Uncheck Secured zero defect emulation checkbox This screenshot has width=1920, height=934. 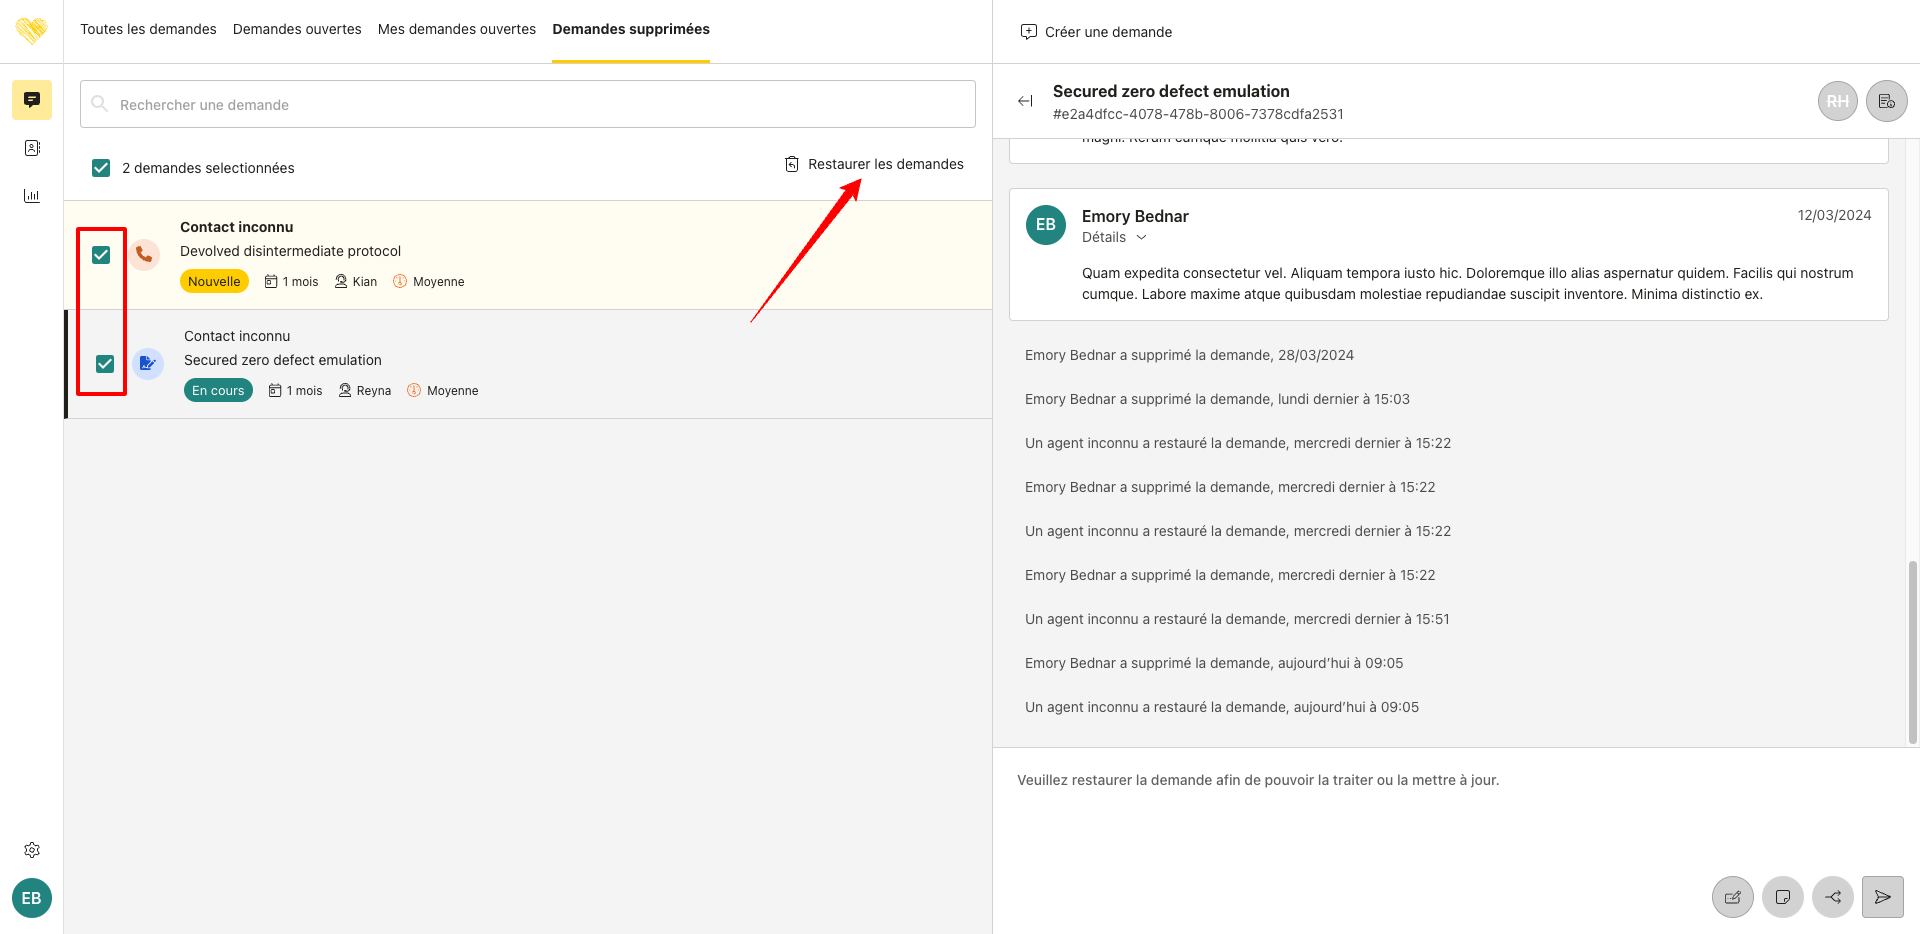coord(105,364)
